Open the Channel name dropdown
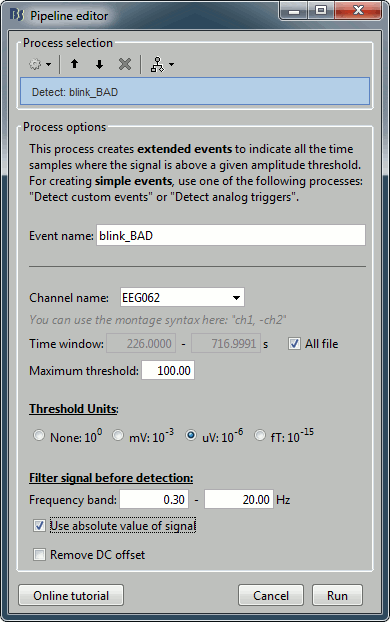 coord(182,297)
